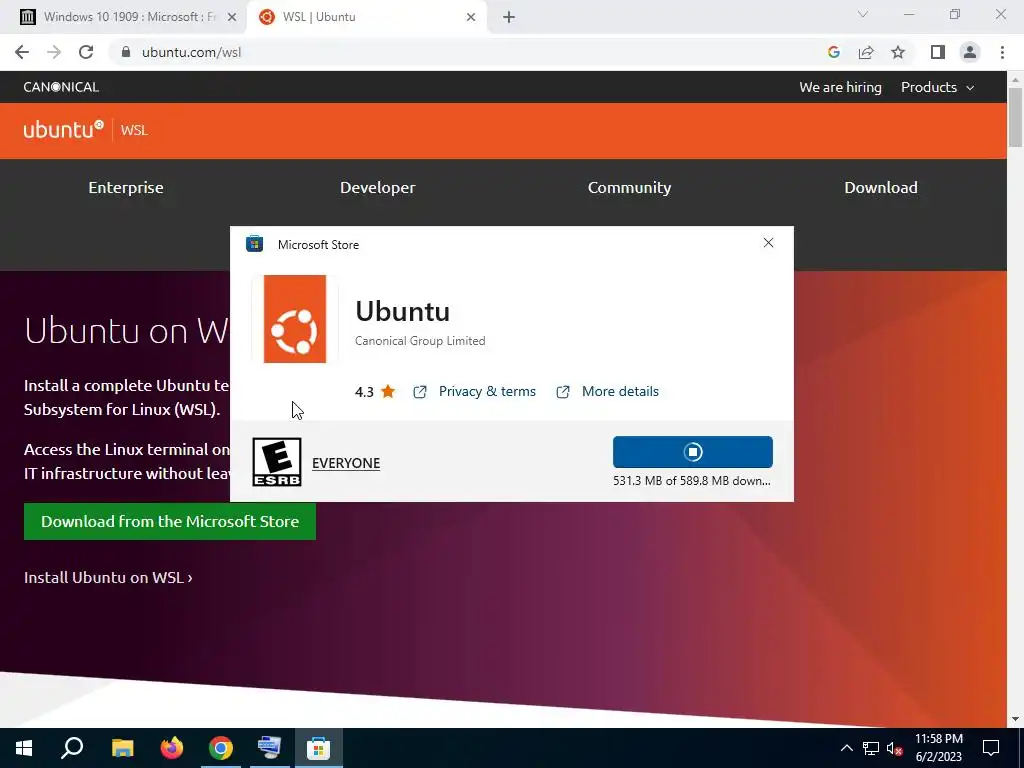The height and width of the screenshot is (768, 1024).
Task: Click the ubuntu WSL logo
Action: [x=86, y=129]
